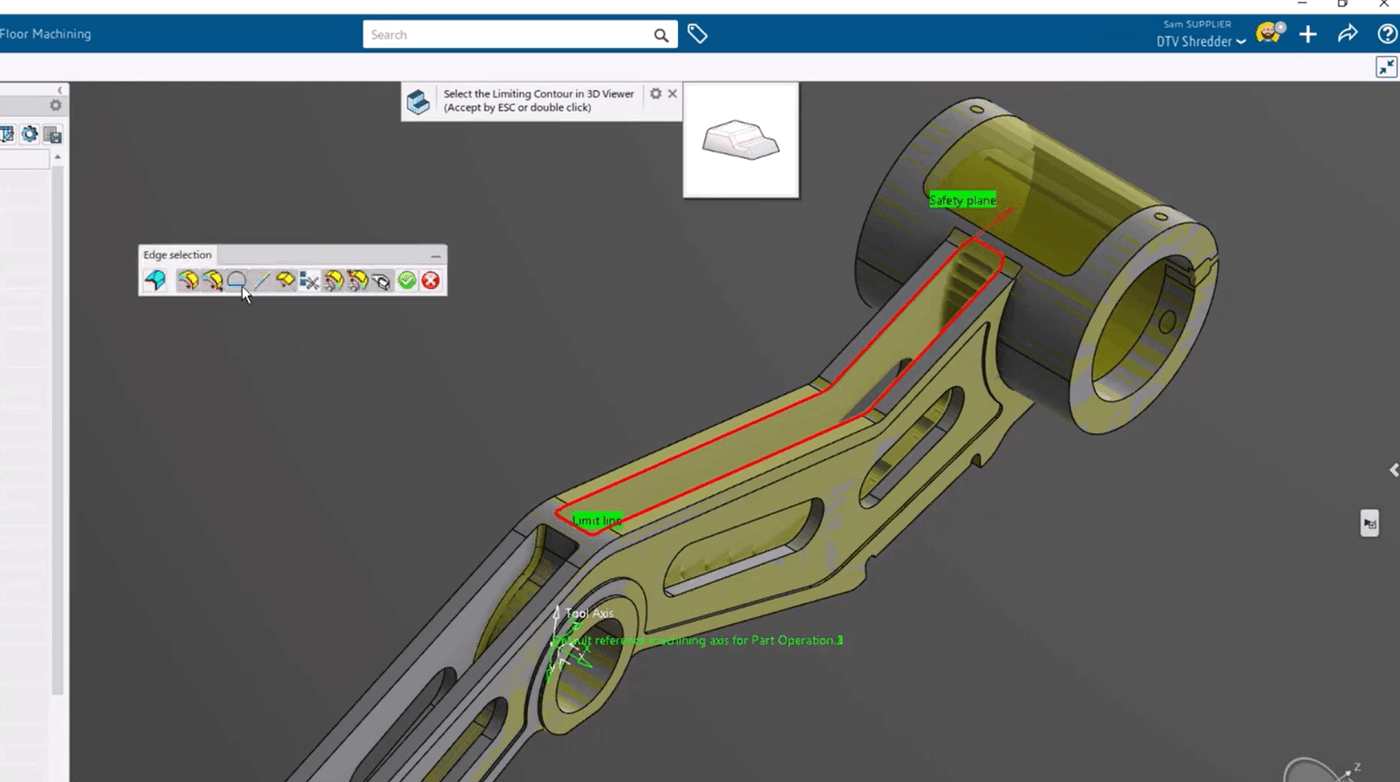Open the settings gear atop the left panel
The width and height of the screenshot is (1400, 782).
pyautogui.click(x=55, y=105)
